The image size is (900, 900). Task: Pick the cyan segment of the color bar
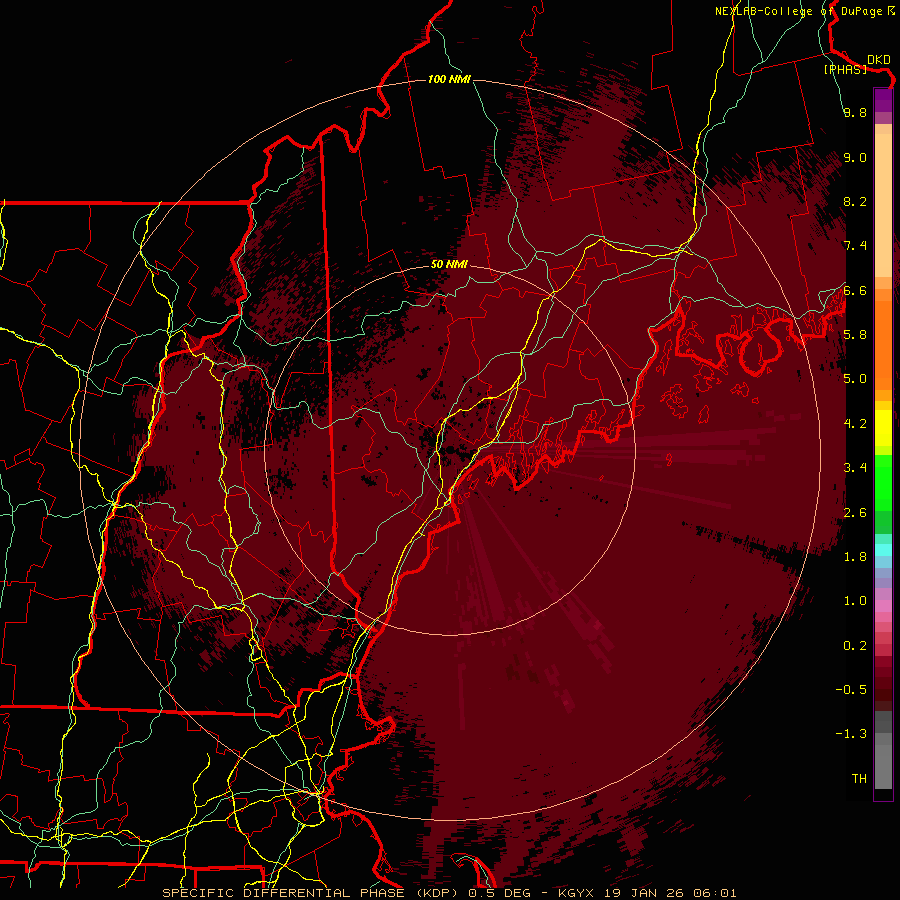click(x=883, y=549)
